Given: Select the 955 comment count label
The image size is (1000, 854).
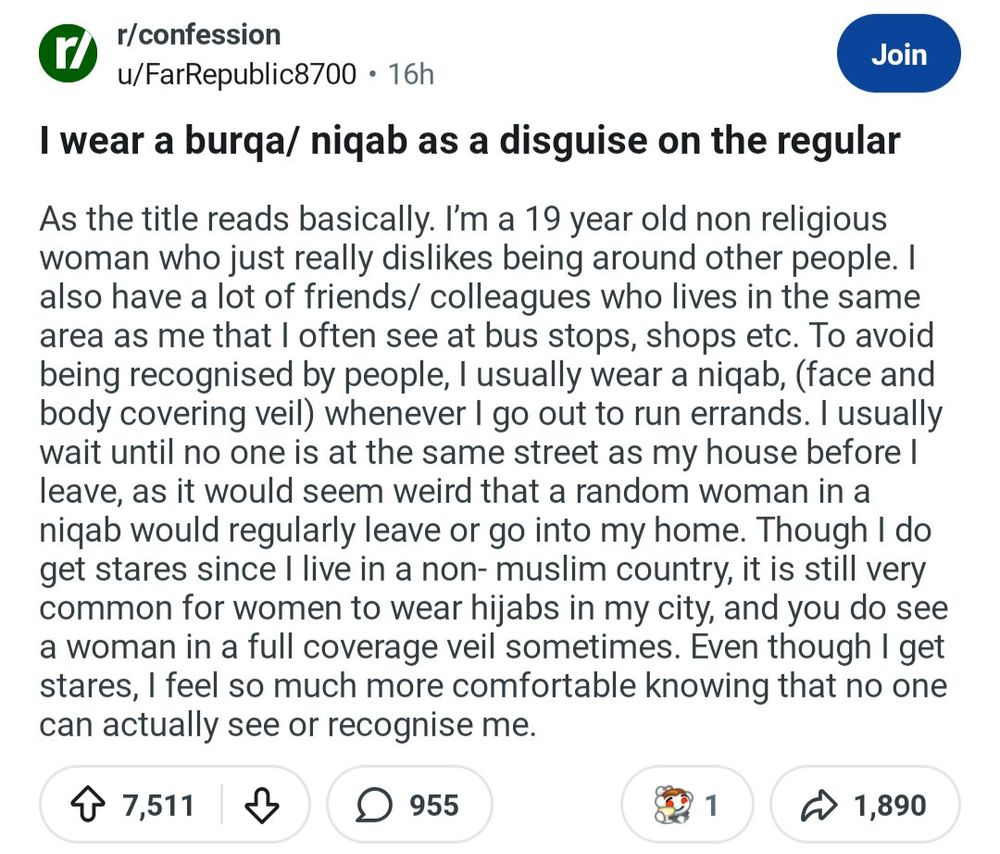Looking at the screenshot, I should [x=433, y=803].
